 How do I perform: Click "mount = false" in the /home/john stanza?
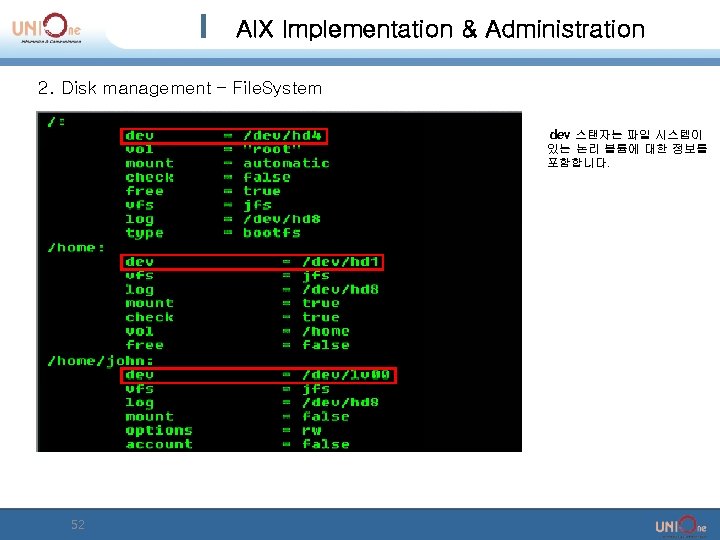coord(237,416)
